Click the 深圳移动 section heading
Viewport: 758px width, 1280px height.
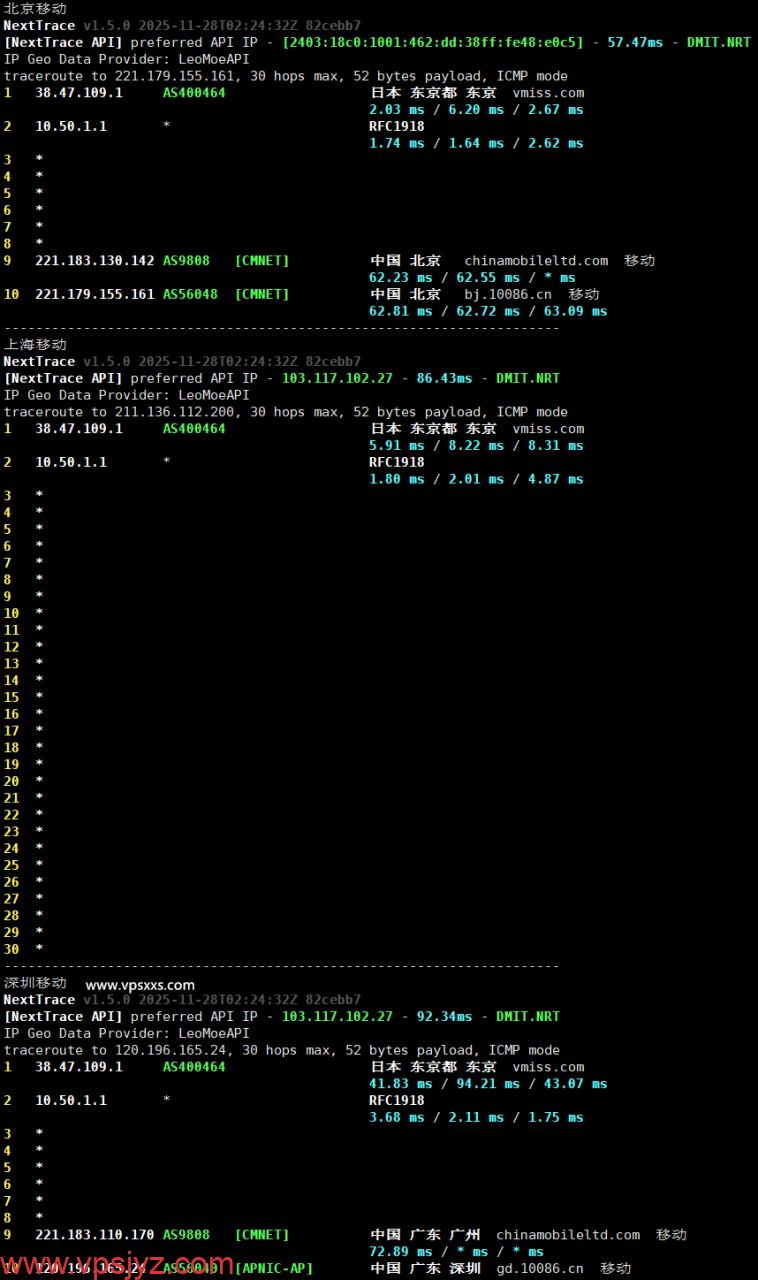35,983
